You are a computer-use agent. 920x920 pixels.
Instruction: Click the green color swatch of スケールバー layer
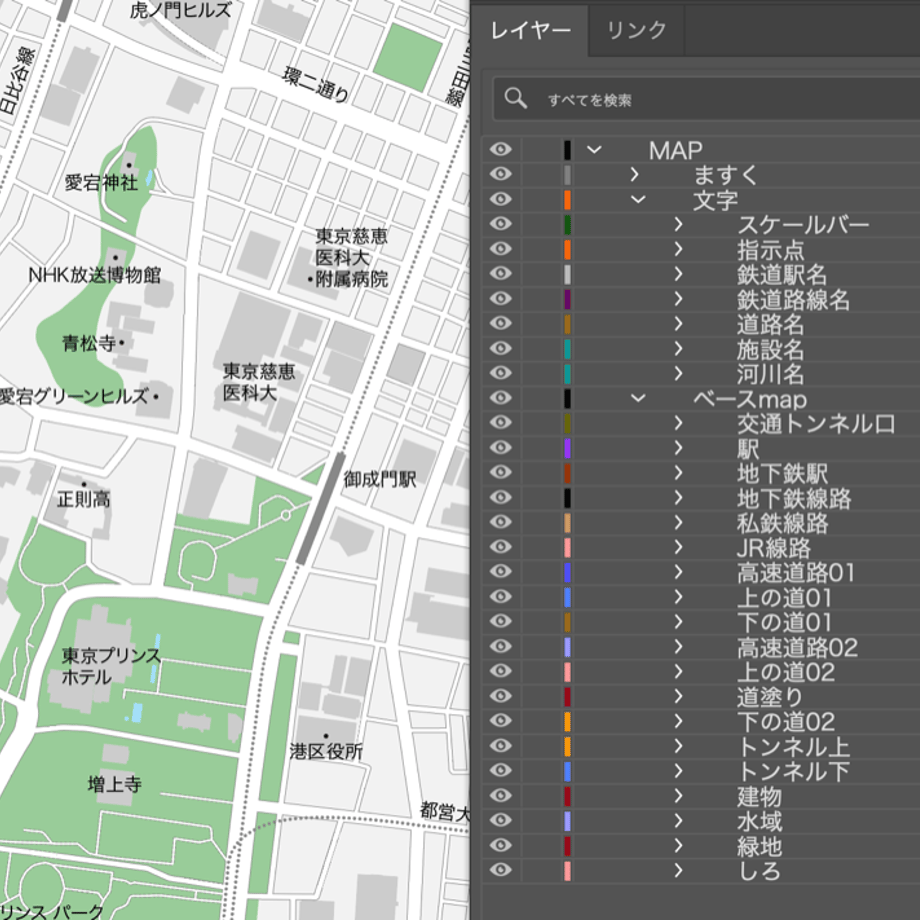coord(567,224)
